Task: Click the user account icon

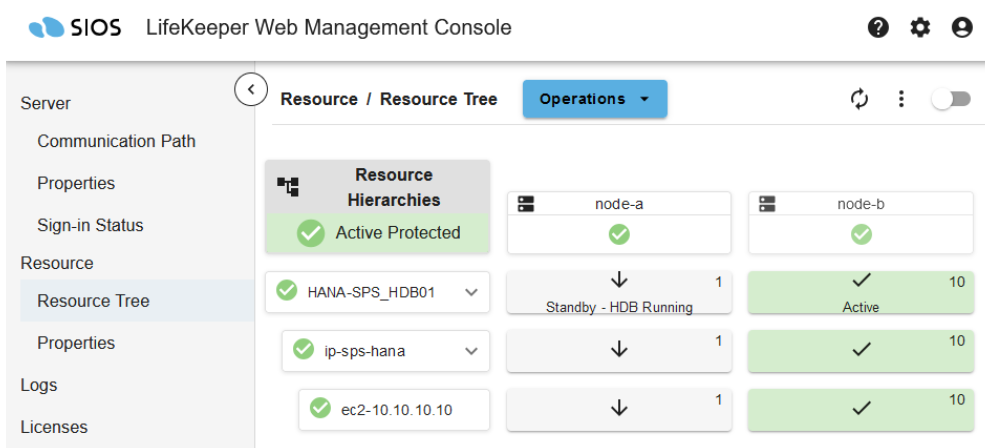Action: [962, 29]
